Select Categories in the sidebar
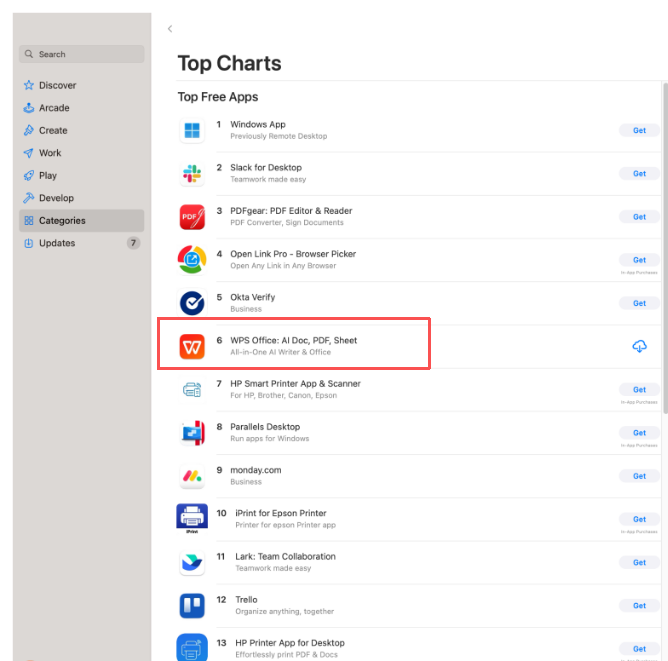 [x=62, y=221]
